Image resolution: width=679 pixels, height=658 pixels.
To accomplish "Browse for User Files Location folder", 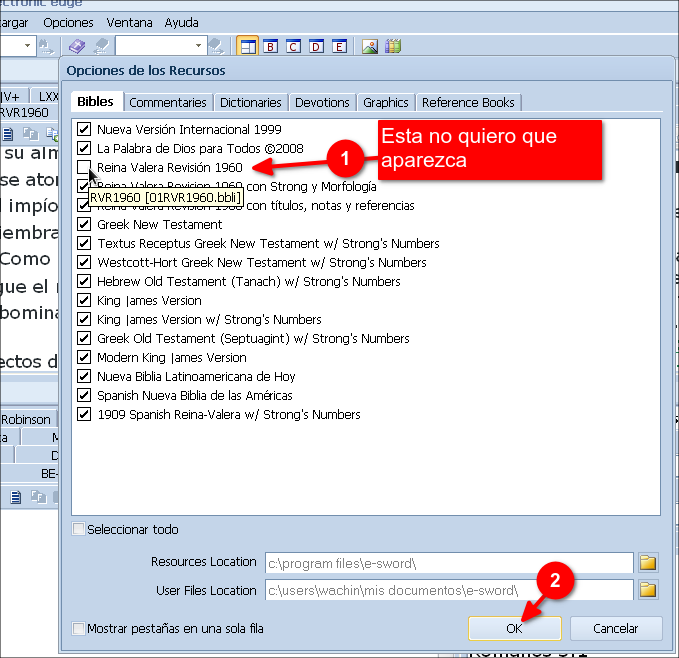I will [648, 590].
